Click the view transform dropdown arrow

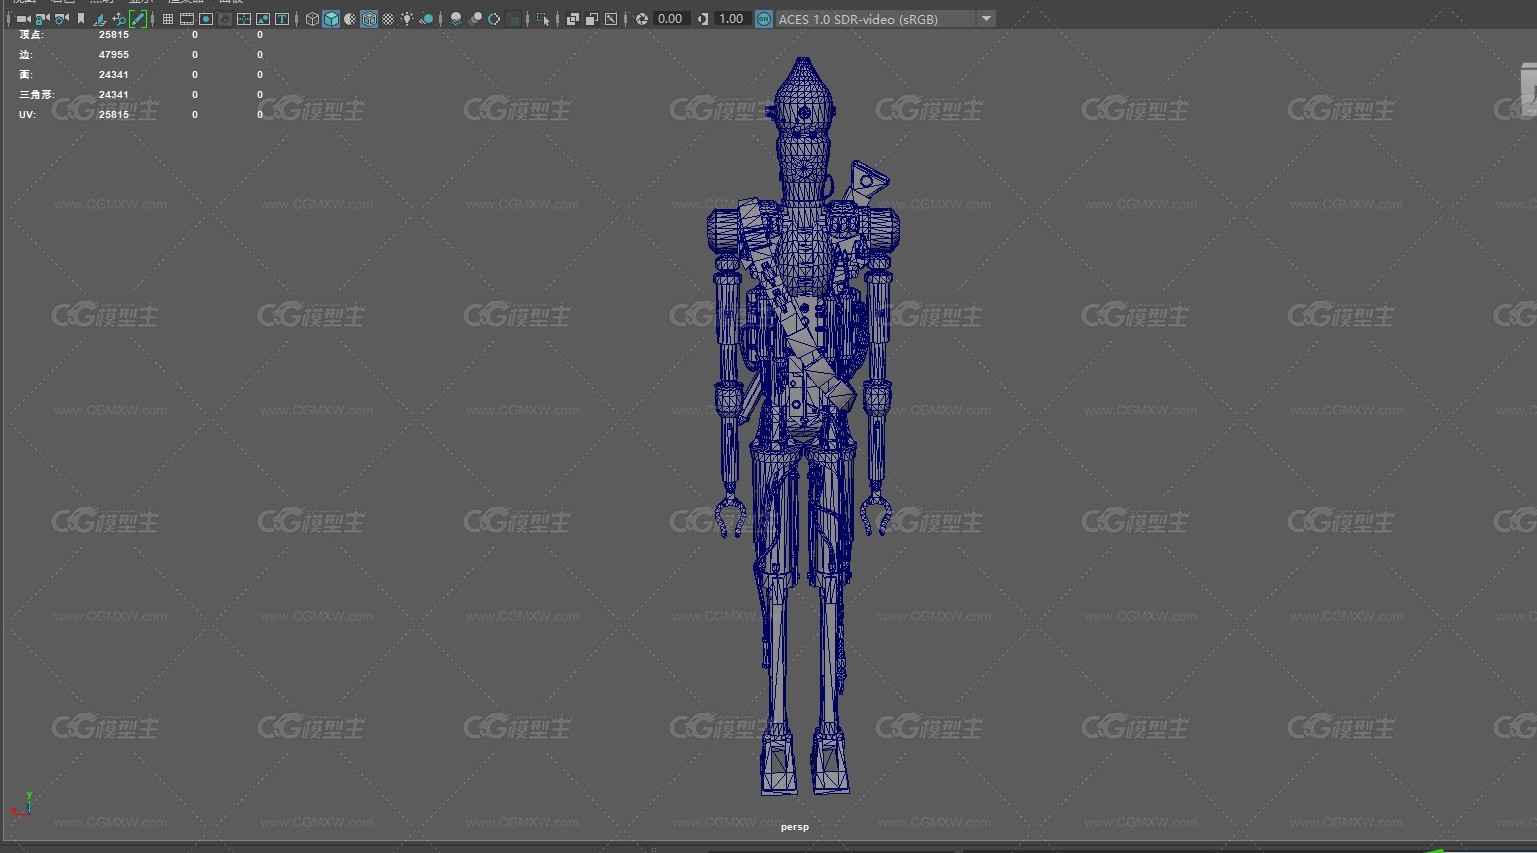[986, 19]
